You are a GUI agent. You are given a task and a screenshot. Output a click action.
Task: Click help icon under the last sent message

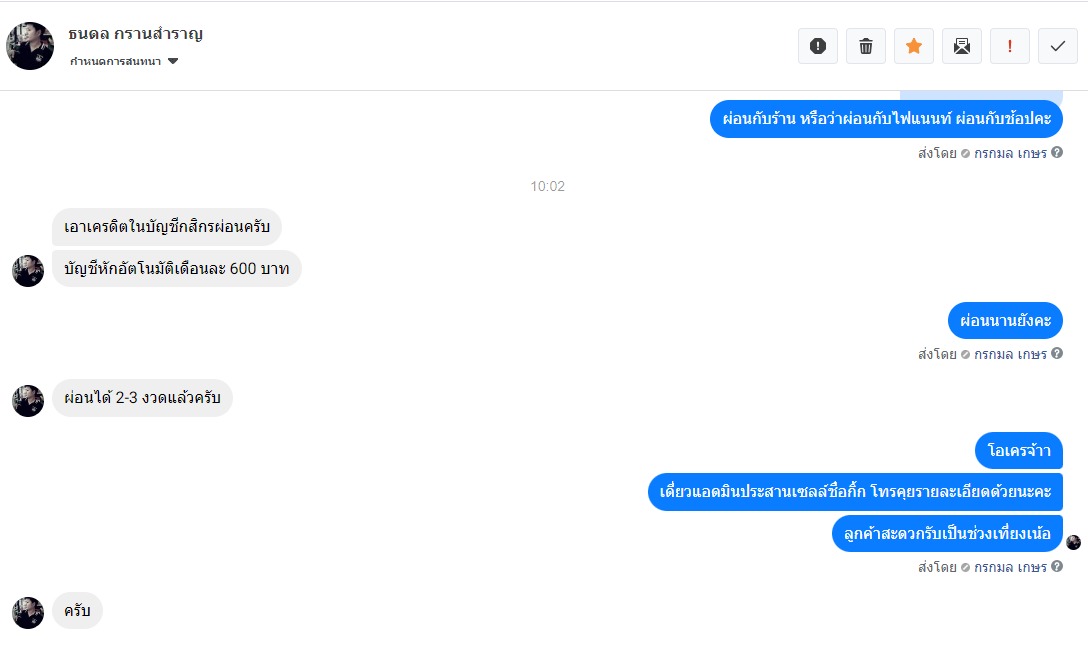click(1057, 567)
